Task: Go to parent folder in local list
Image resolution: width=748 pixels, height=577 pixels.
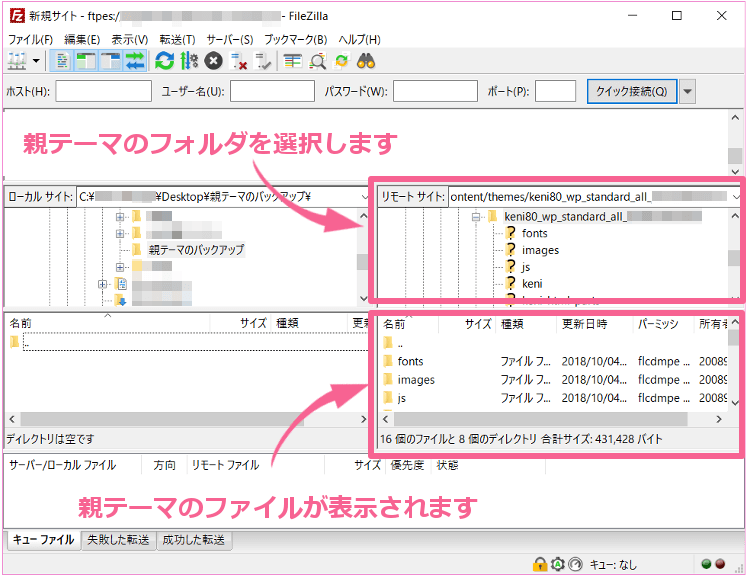Action: 26,342
